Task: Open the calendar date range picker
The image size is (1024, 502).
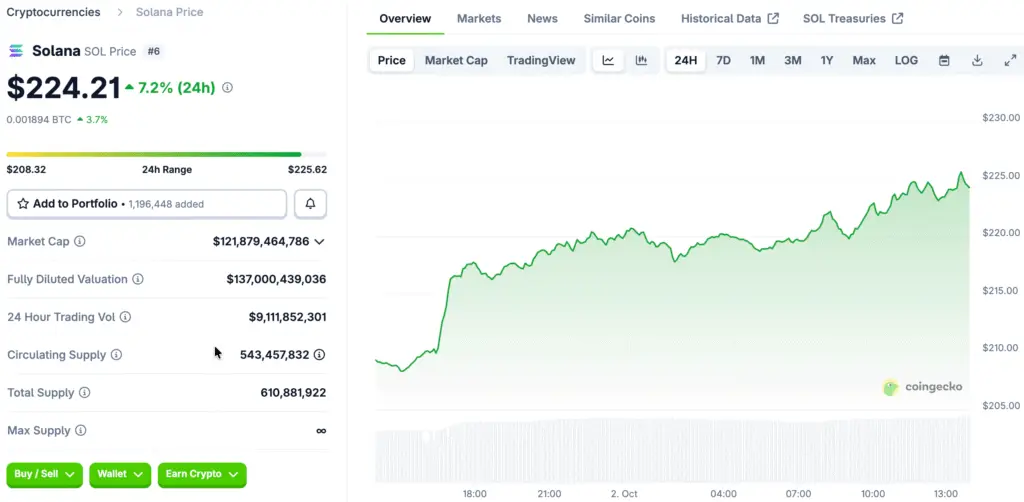Action: point(944,60)
